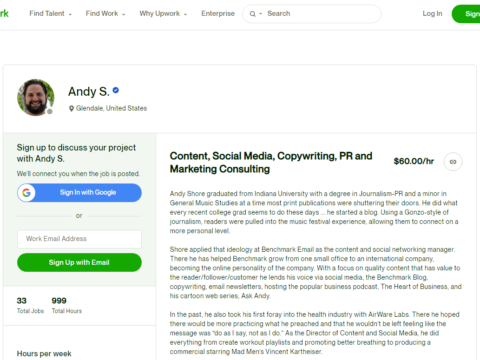Click the green Sign Up button in header

466,14
